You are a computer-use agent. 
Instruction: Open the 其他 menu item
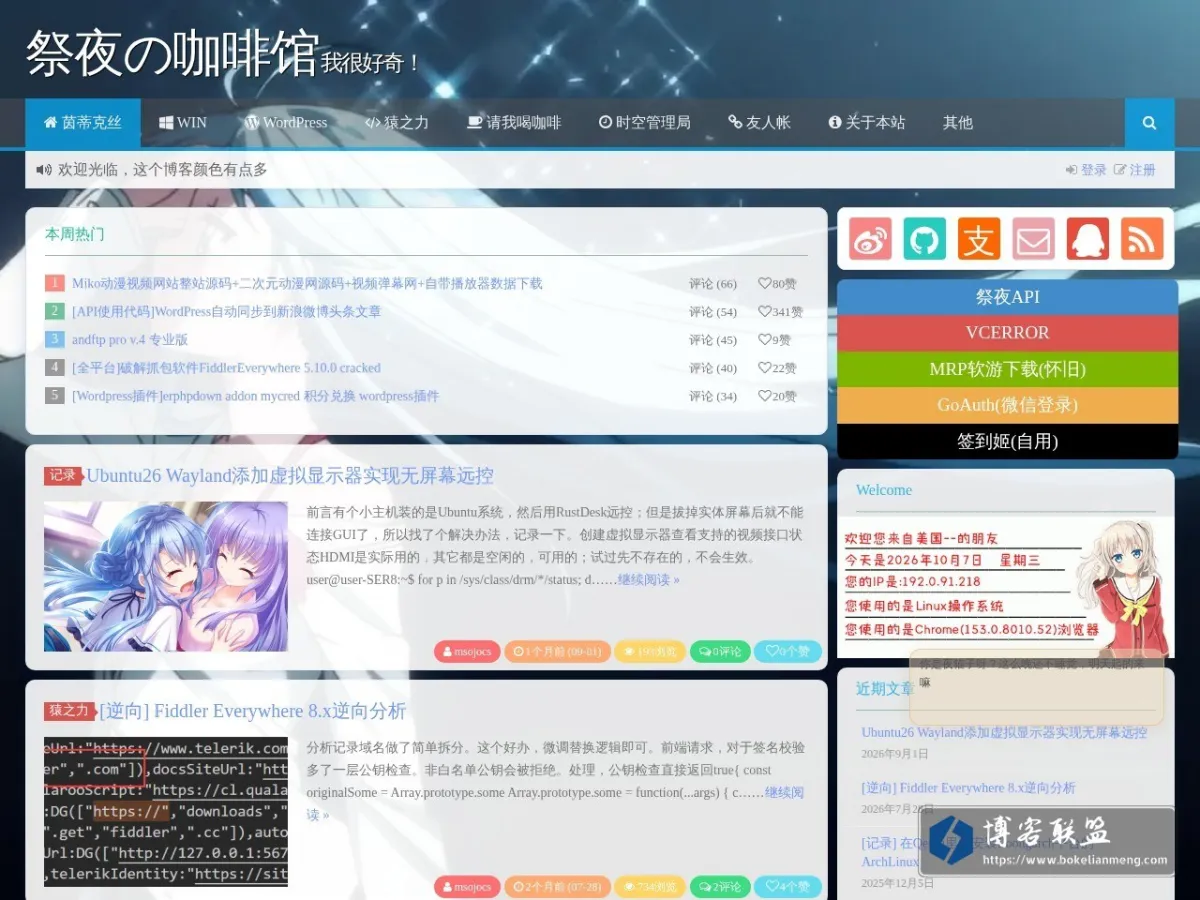958,123
